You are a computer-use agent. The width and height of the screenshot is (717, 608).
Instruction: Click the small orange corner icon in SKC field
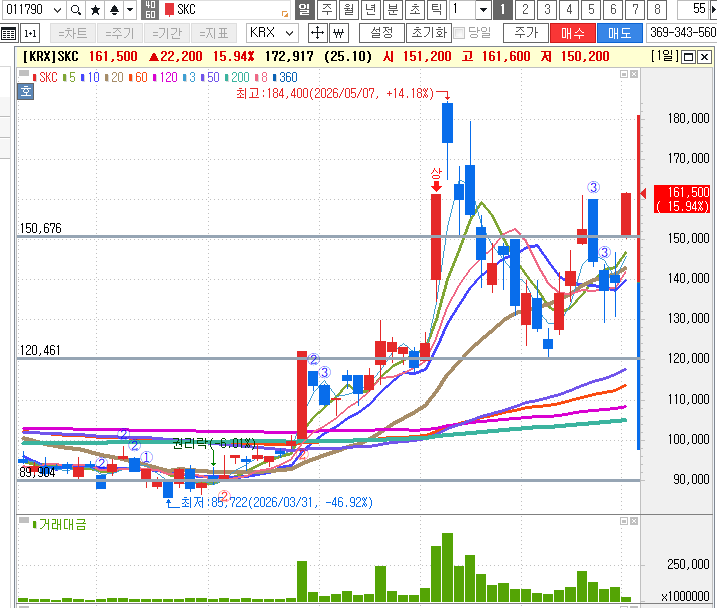[x=285, y=14]
